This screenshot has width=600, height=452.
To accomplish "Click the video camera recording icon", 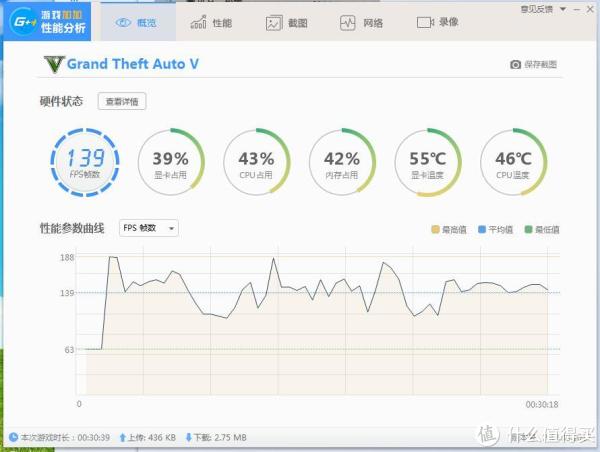I will click(x=425, y=23).
